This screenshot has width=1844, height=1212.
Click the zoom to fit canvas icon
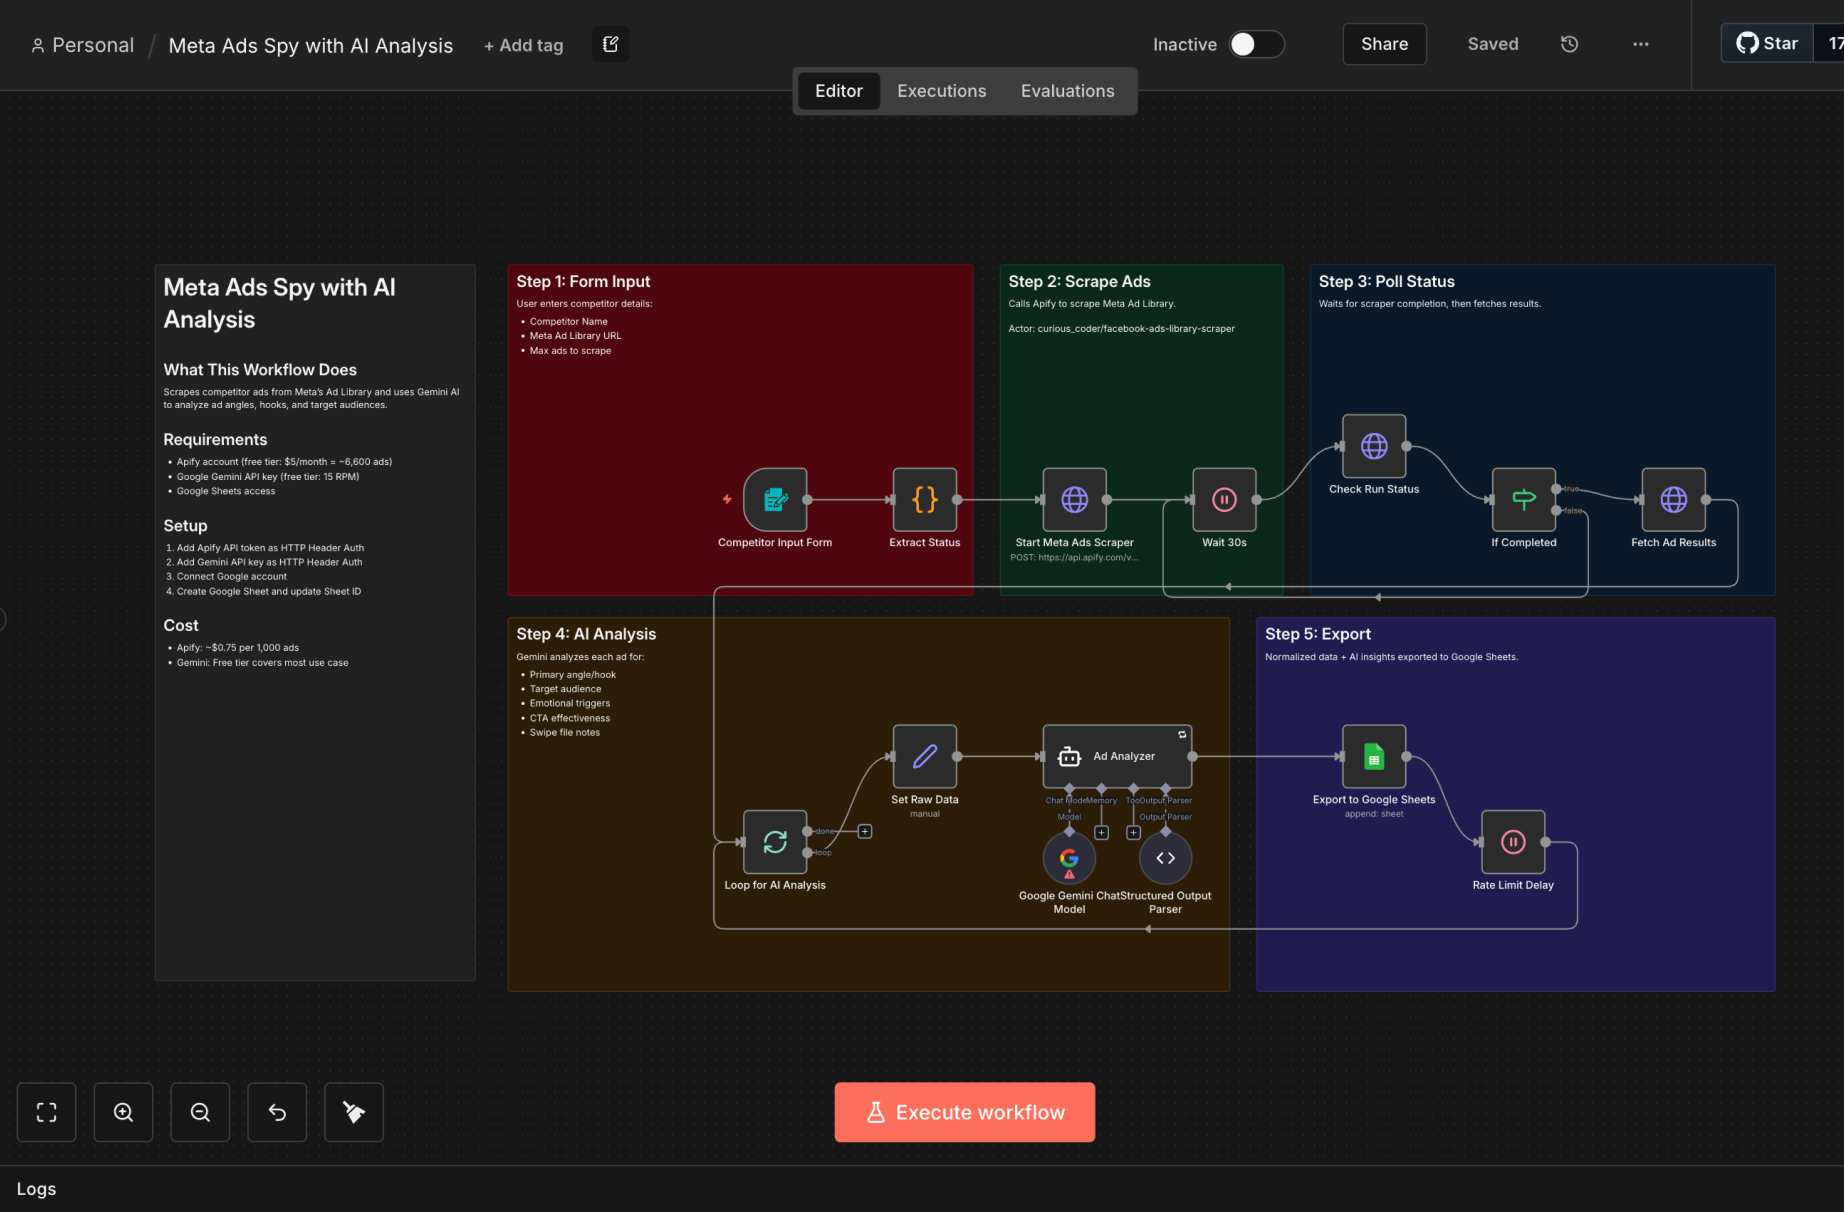point(46,1111)
